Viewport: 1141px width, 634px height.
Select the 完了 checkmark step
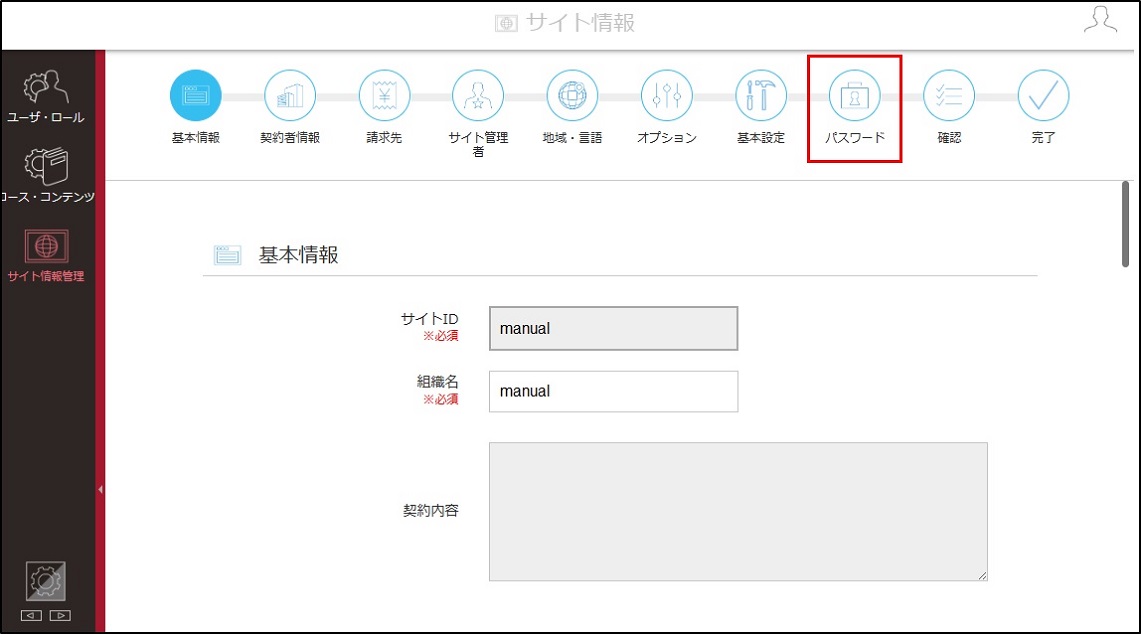point(1043,95)
